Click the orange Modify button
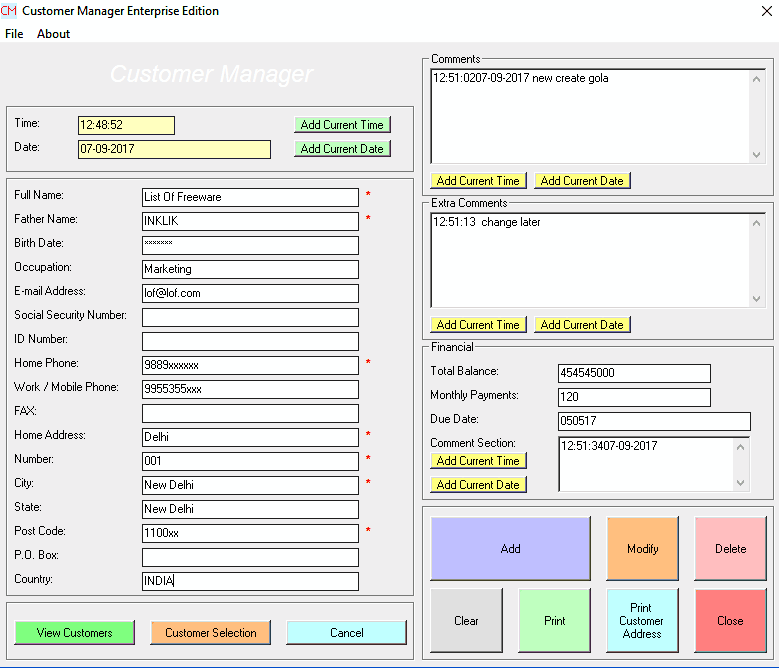 click(642, 549)
